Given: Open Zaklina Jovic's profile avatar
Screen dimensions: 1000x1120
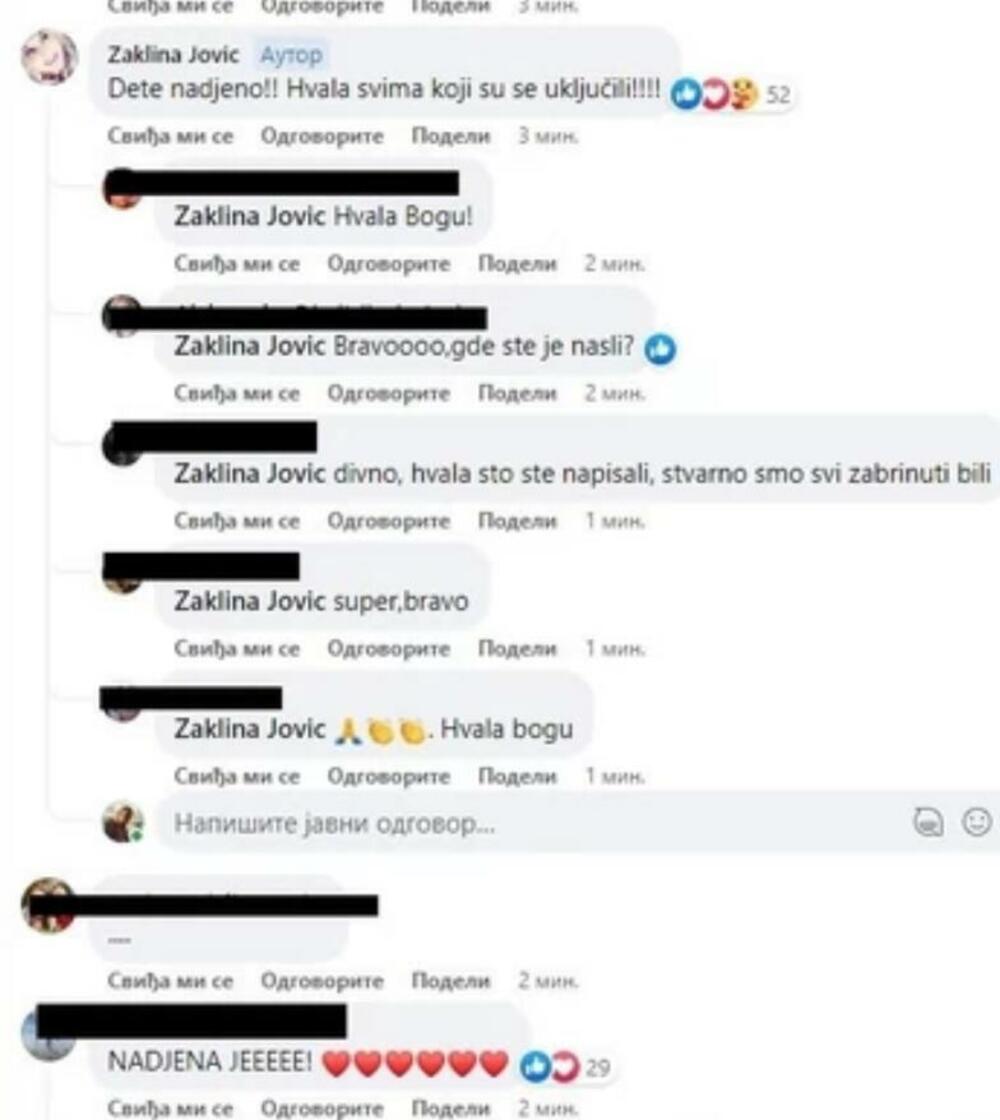Looking at the screenshot, I should point(49,56).
